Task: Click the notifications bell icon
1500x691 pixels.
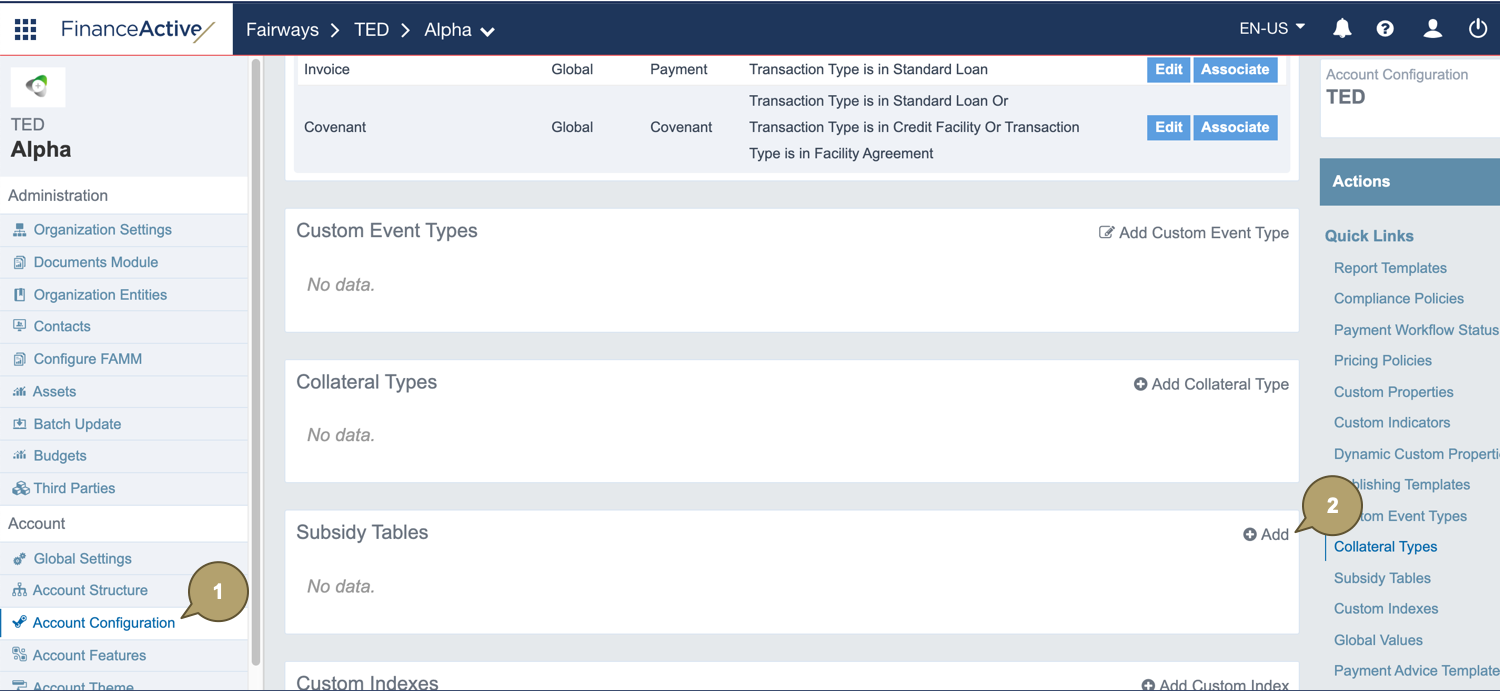Action: pyautogui.click(x=1342, y=29)
